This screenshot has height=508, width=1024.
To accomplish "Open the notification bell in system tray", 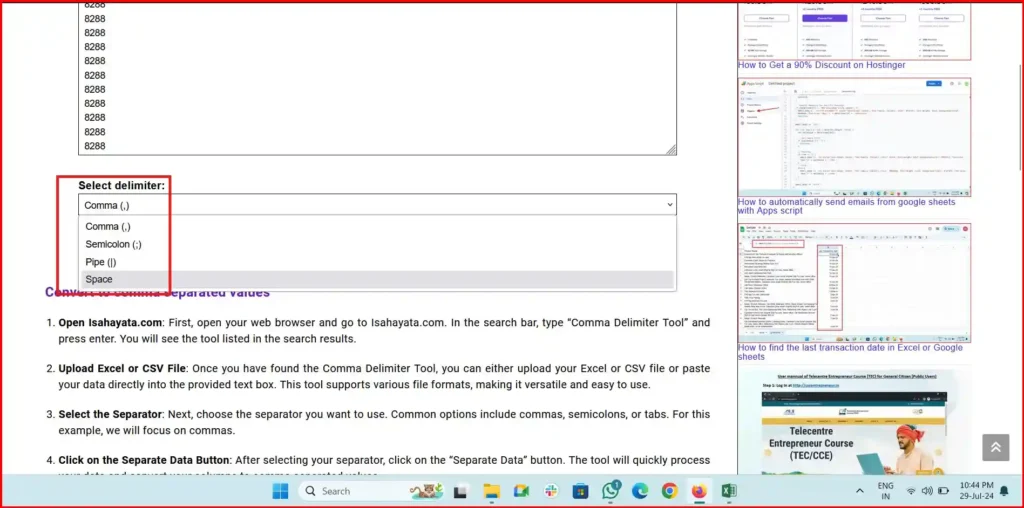I will tap(1003, 491).
